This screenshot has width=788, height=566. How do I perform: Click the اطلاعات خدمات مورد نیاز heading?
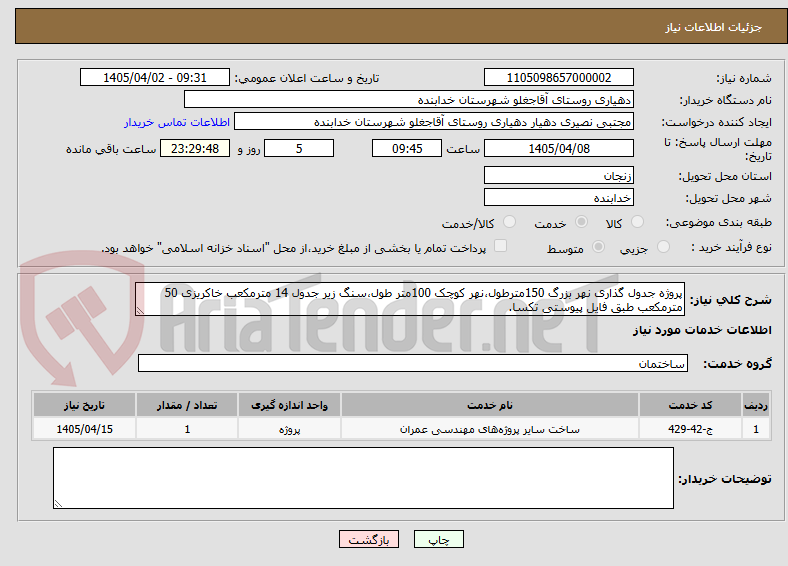(x=702, y=330)
